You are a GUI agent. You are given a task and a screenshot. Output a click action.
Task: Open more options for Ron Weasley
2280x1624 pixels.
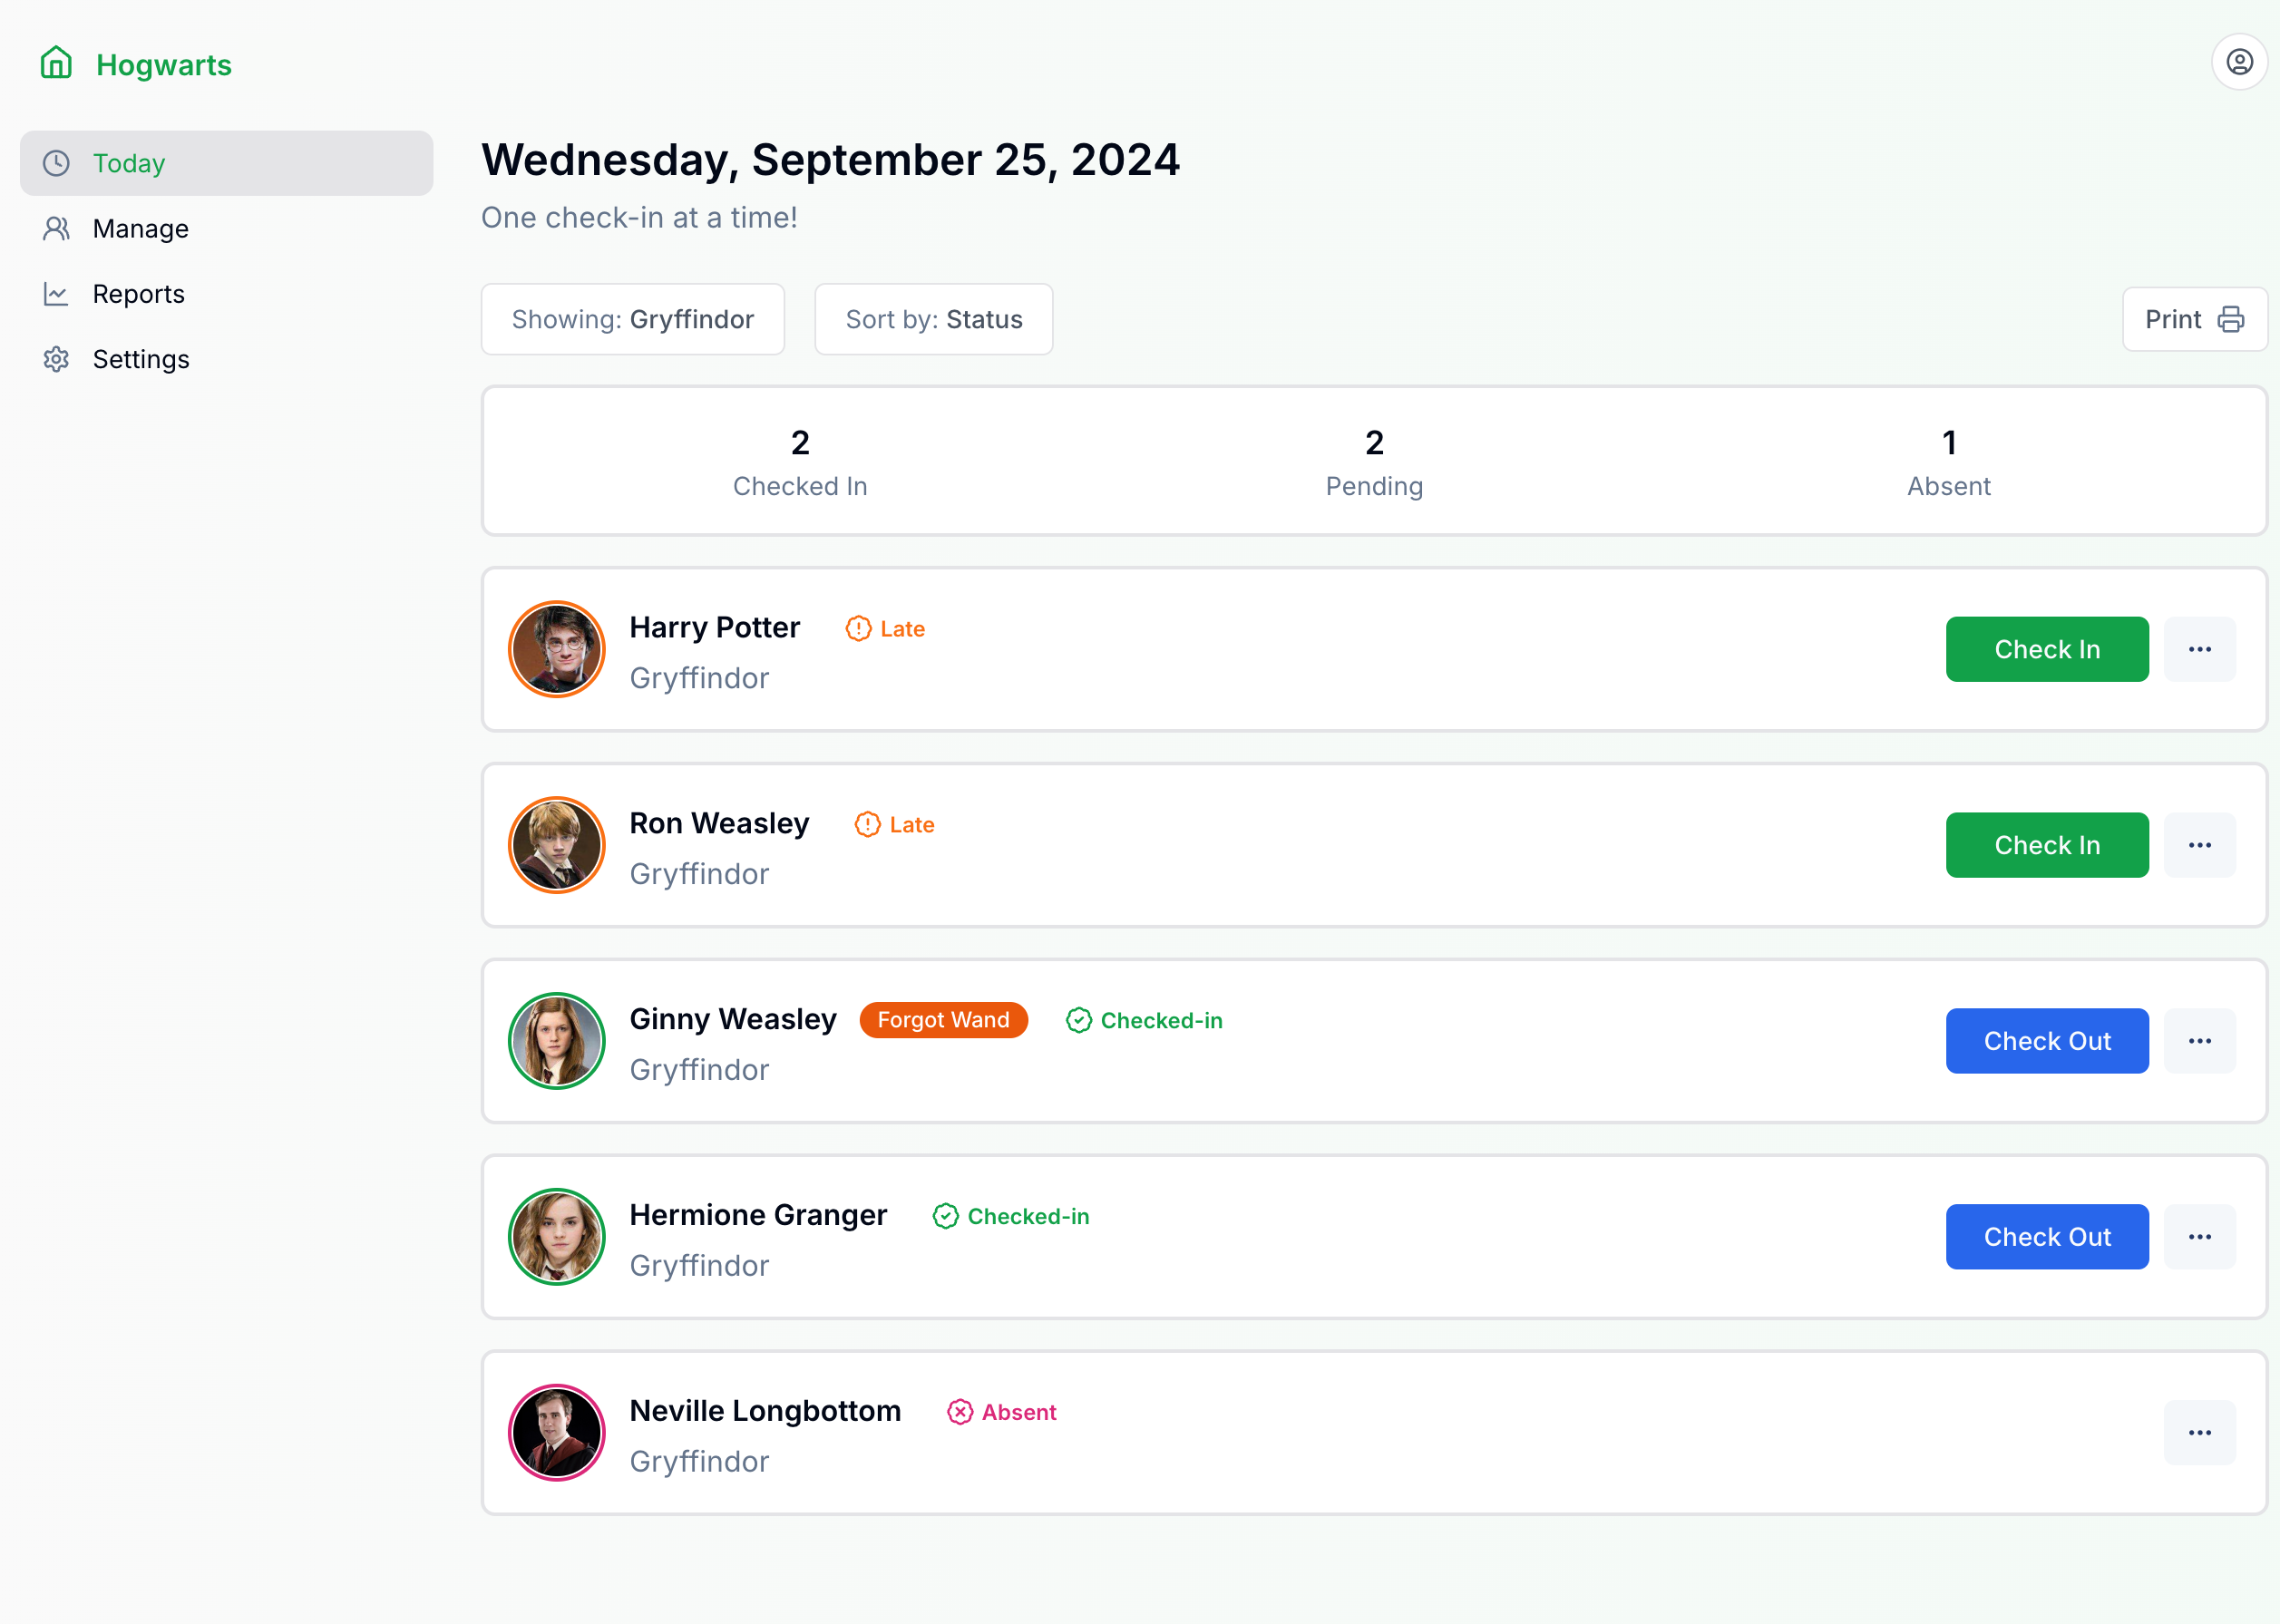pyautogui.click(x=2199, y=845)
